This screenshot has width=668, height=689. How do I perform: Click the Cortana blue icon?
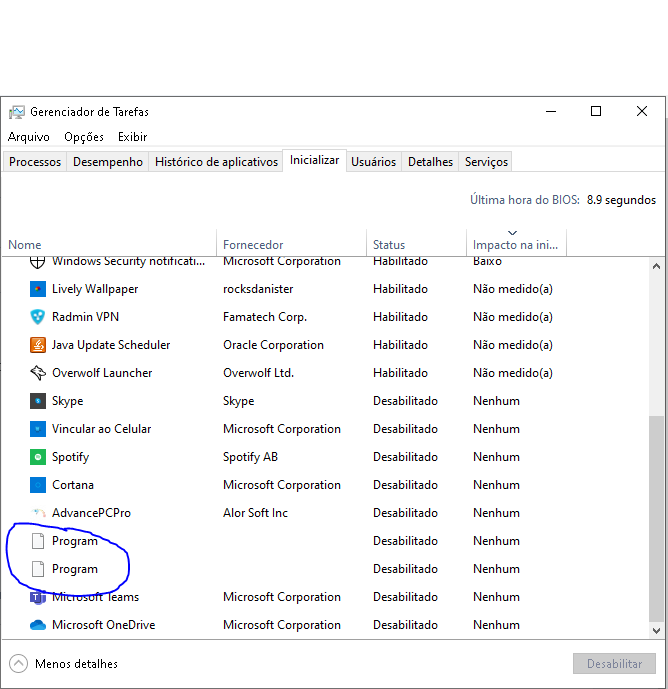38,485
